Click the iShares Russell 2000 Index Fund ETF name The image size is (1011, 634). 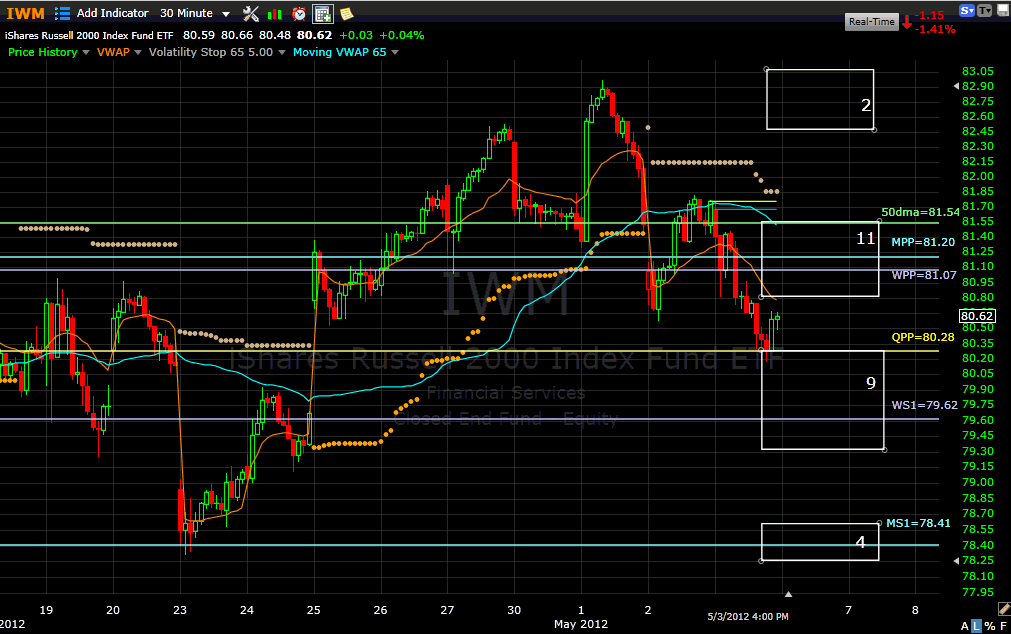pyautogui.click(x=89, y=35)
